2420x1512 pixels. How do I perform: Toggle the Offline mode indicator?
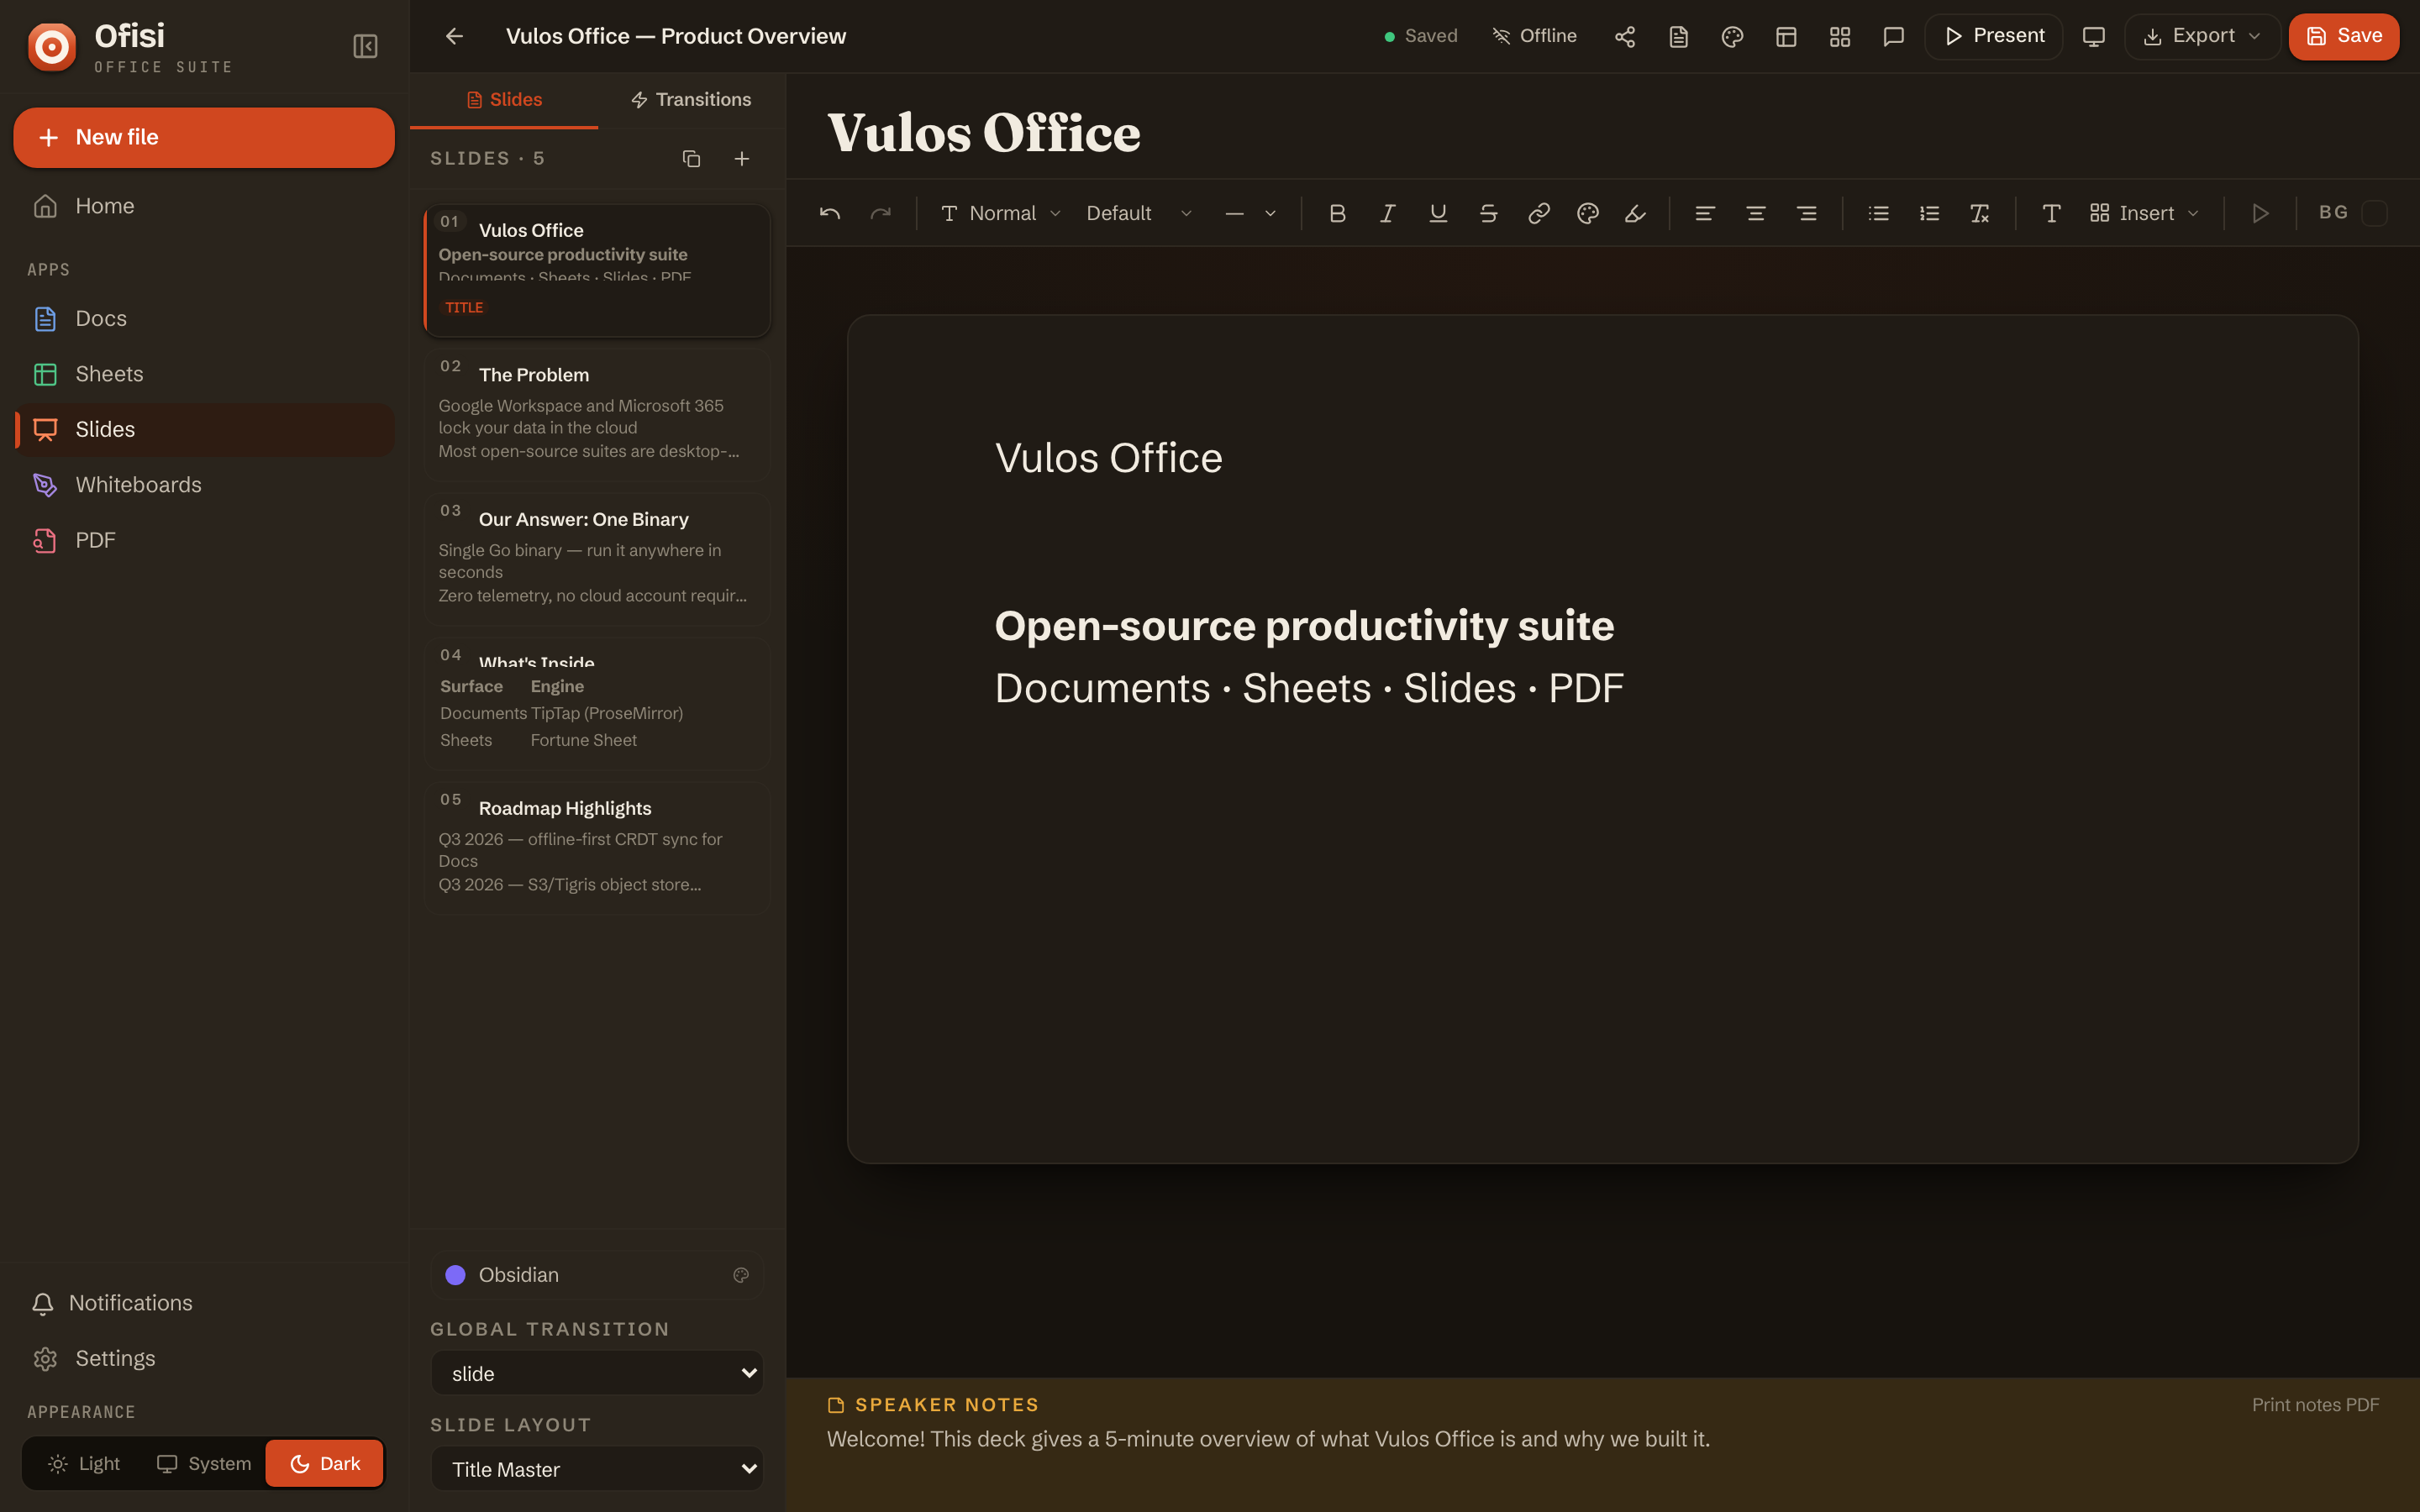1534,36
